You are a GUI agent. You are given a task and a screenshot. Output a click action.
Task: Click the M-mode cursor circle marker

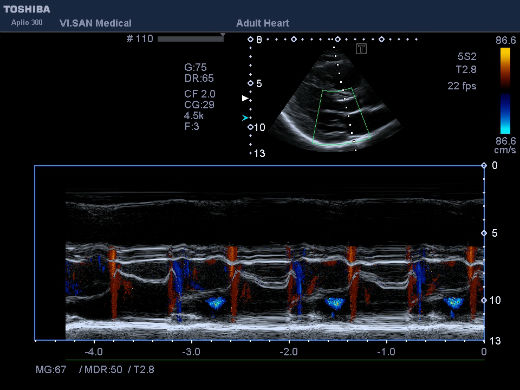pyautogui.click(x=354, y=141)
